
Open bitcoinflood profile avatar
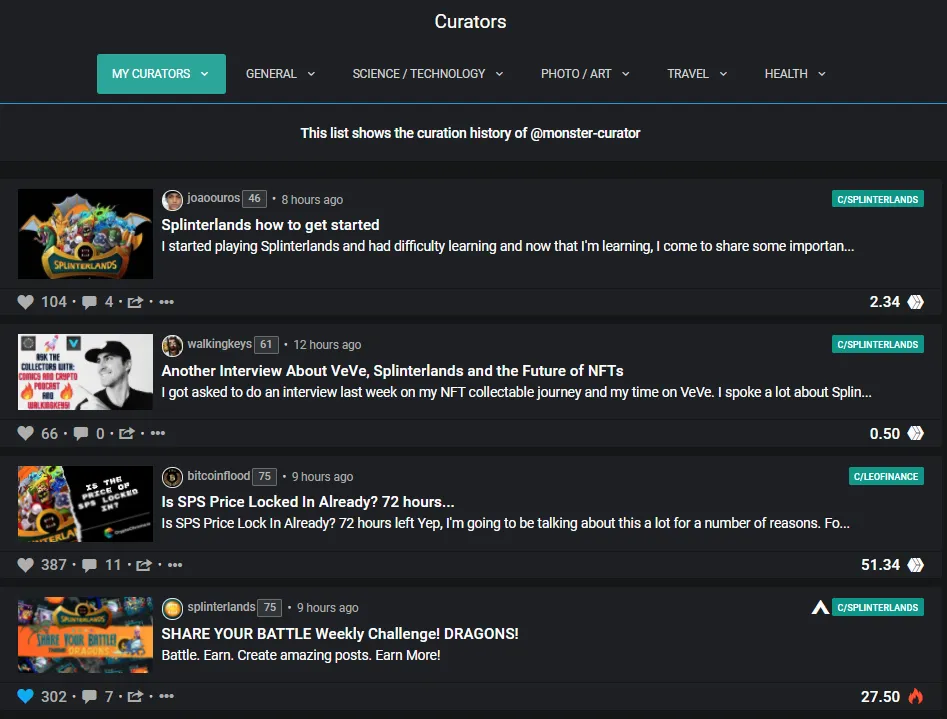click(x=172, y=477)
